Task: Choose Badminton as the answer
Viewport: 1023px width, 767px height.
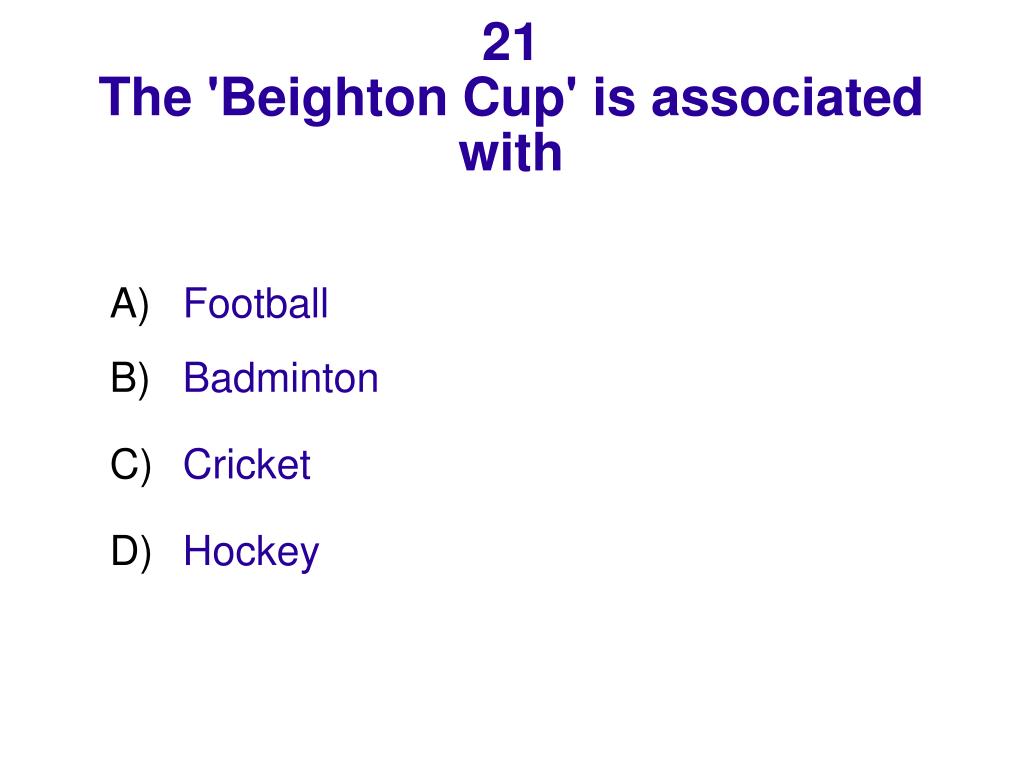Action: pyautogui.click(x=281, y=378)
